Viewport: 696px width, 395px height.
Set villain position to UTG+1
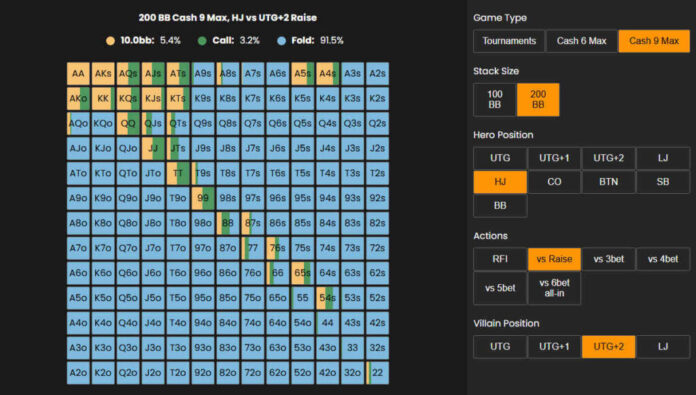(554, 347)
